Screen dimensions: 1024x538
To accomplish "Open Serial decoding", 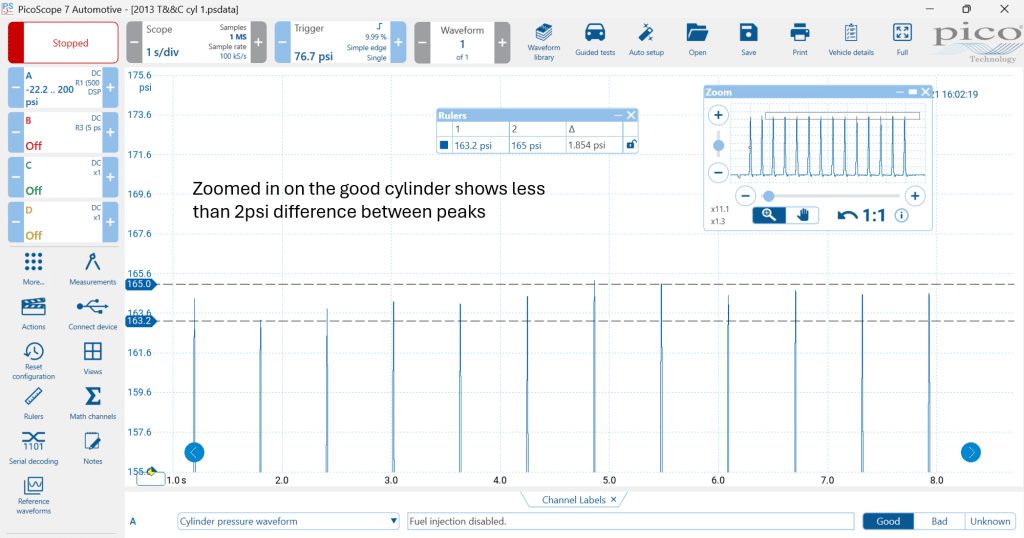I will pyautogui.click(x=33, y=448).
